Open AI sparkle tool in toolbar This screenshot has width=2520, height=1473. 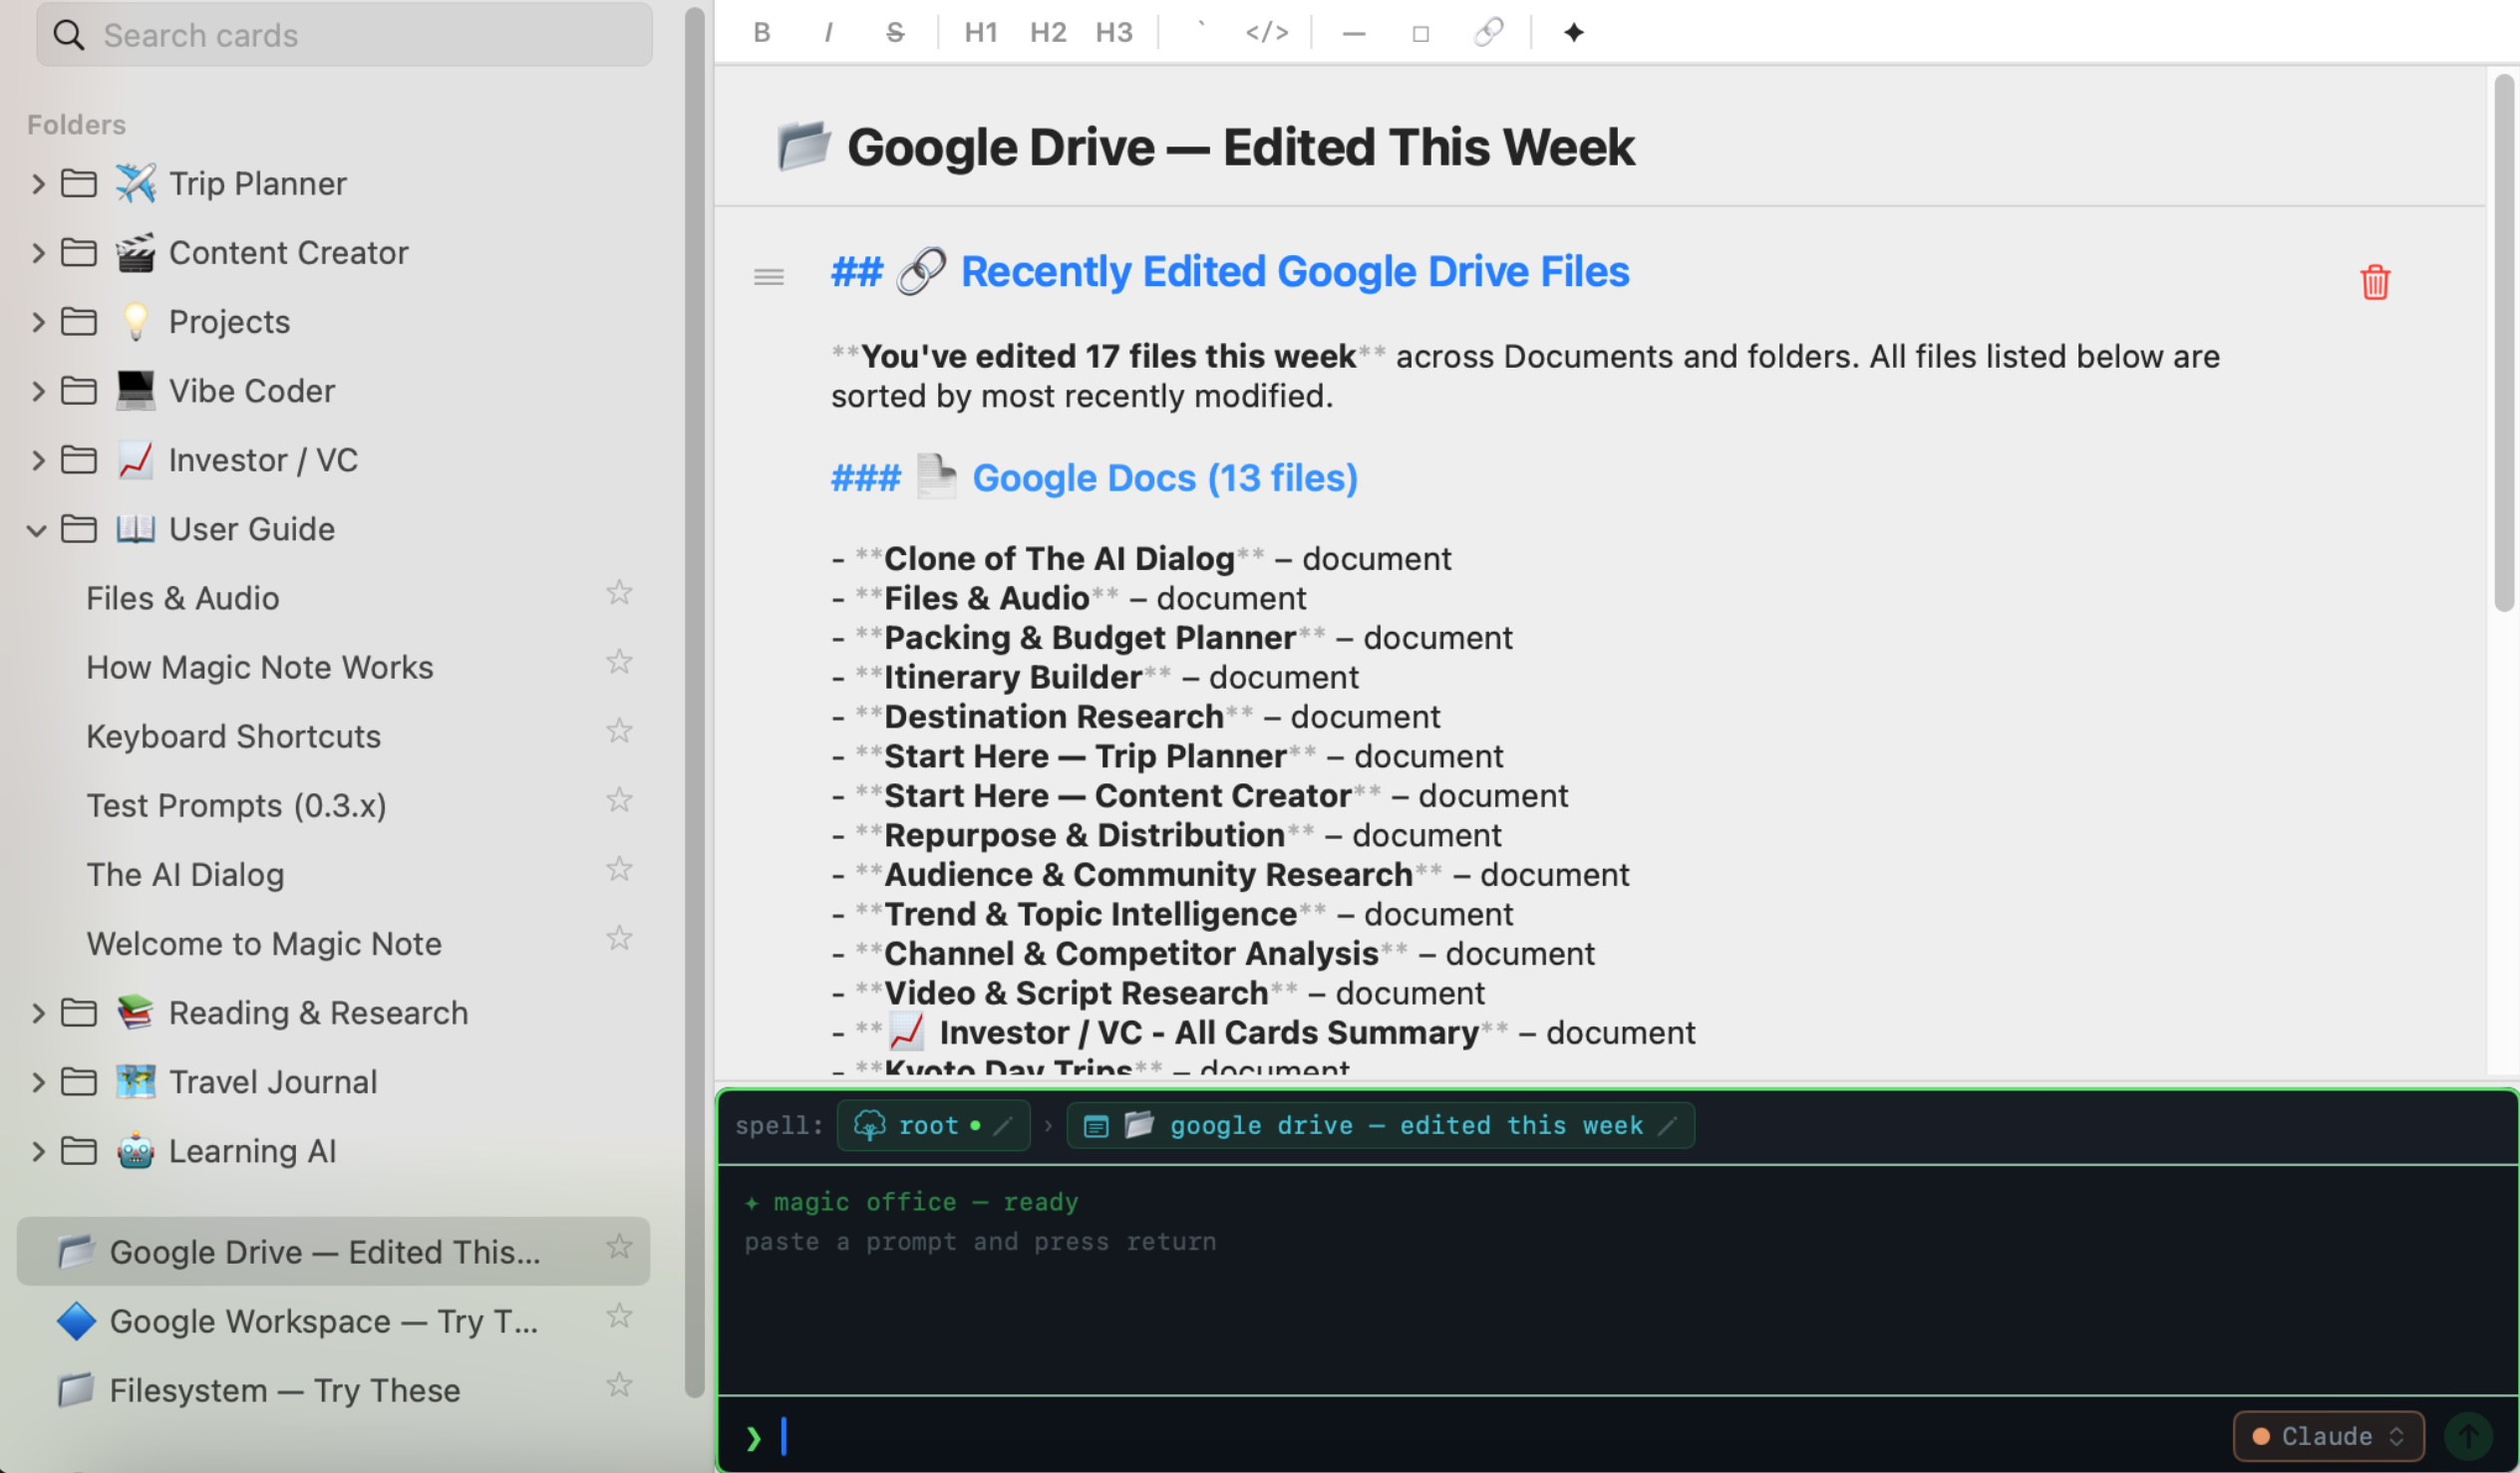pyautogui.click(x=1574, y=33)
